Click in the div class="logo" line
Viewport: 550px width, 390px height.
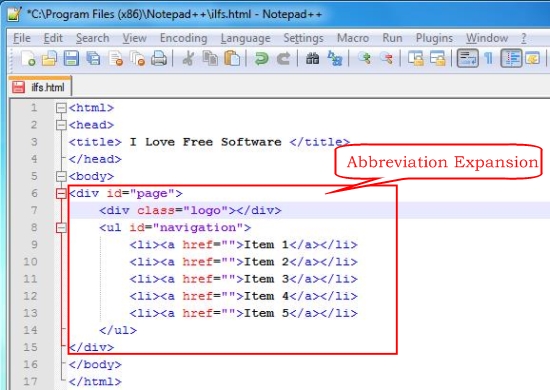pyautogui.click(x=190, y=210)
